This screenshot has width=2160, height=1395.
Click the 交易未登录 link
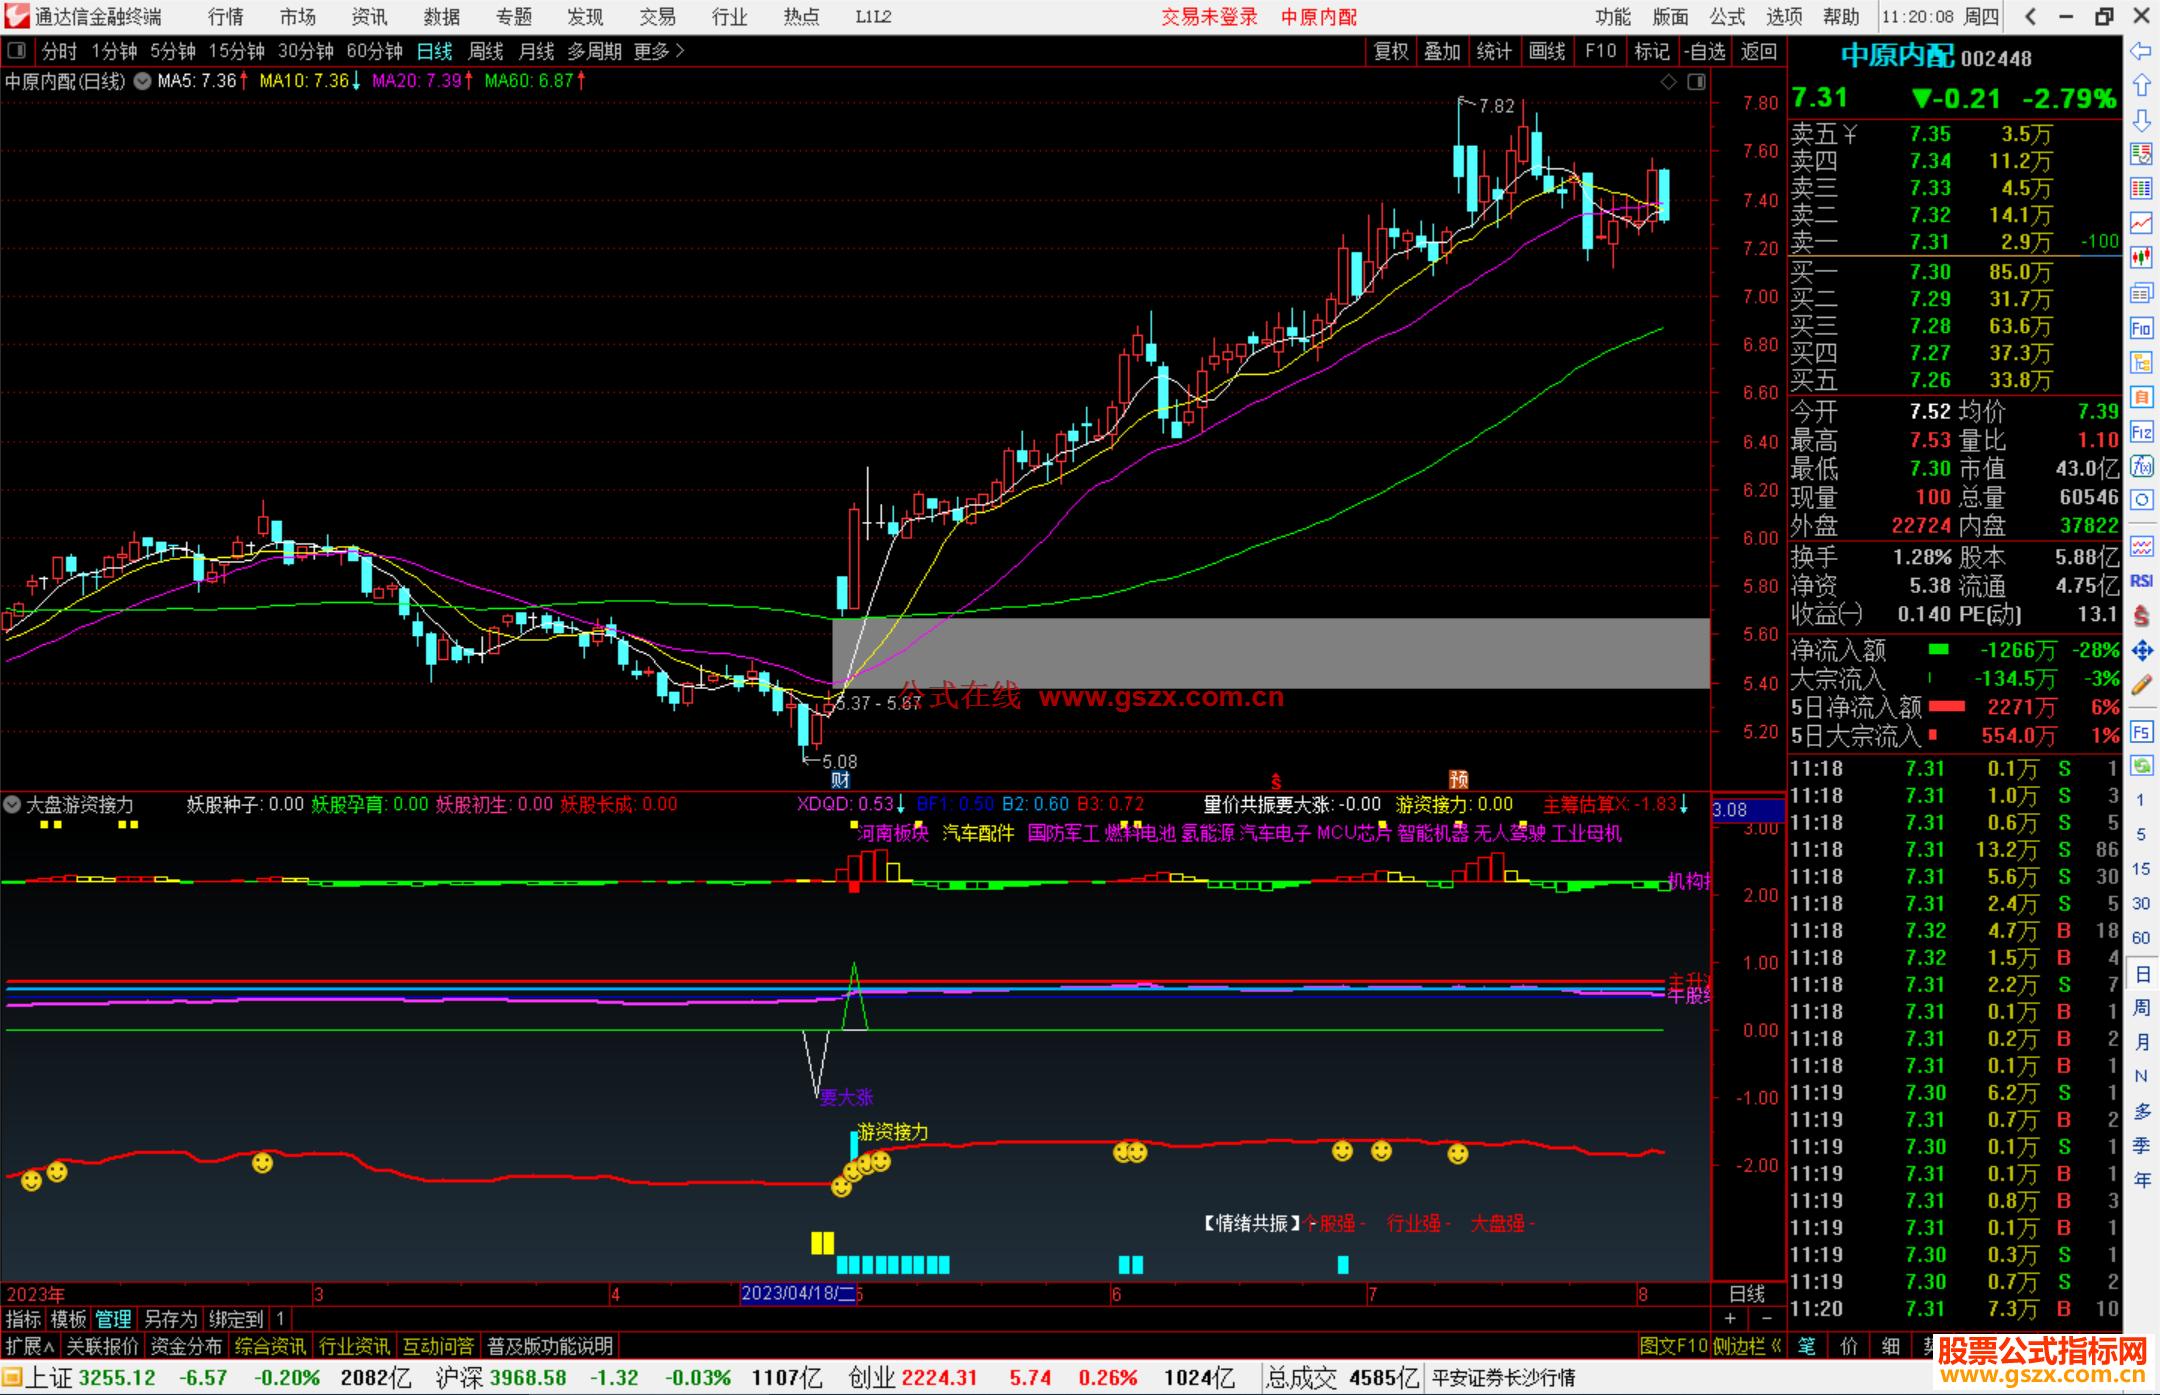coord(1209,16)
